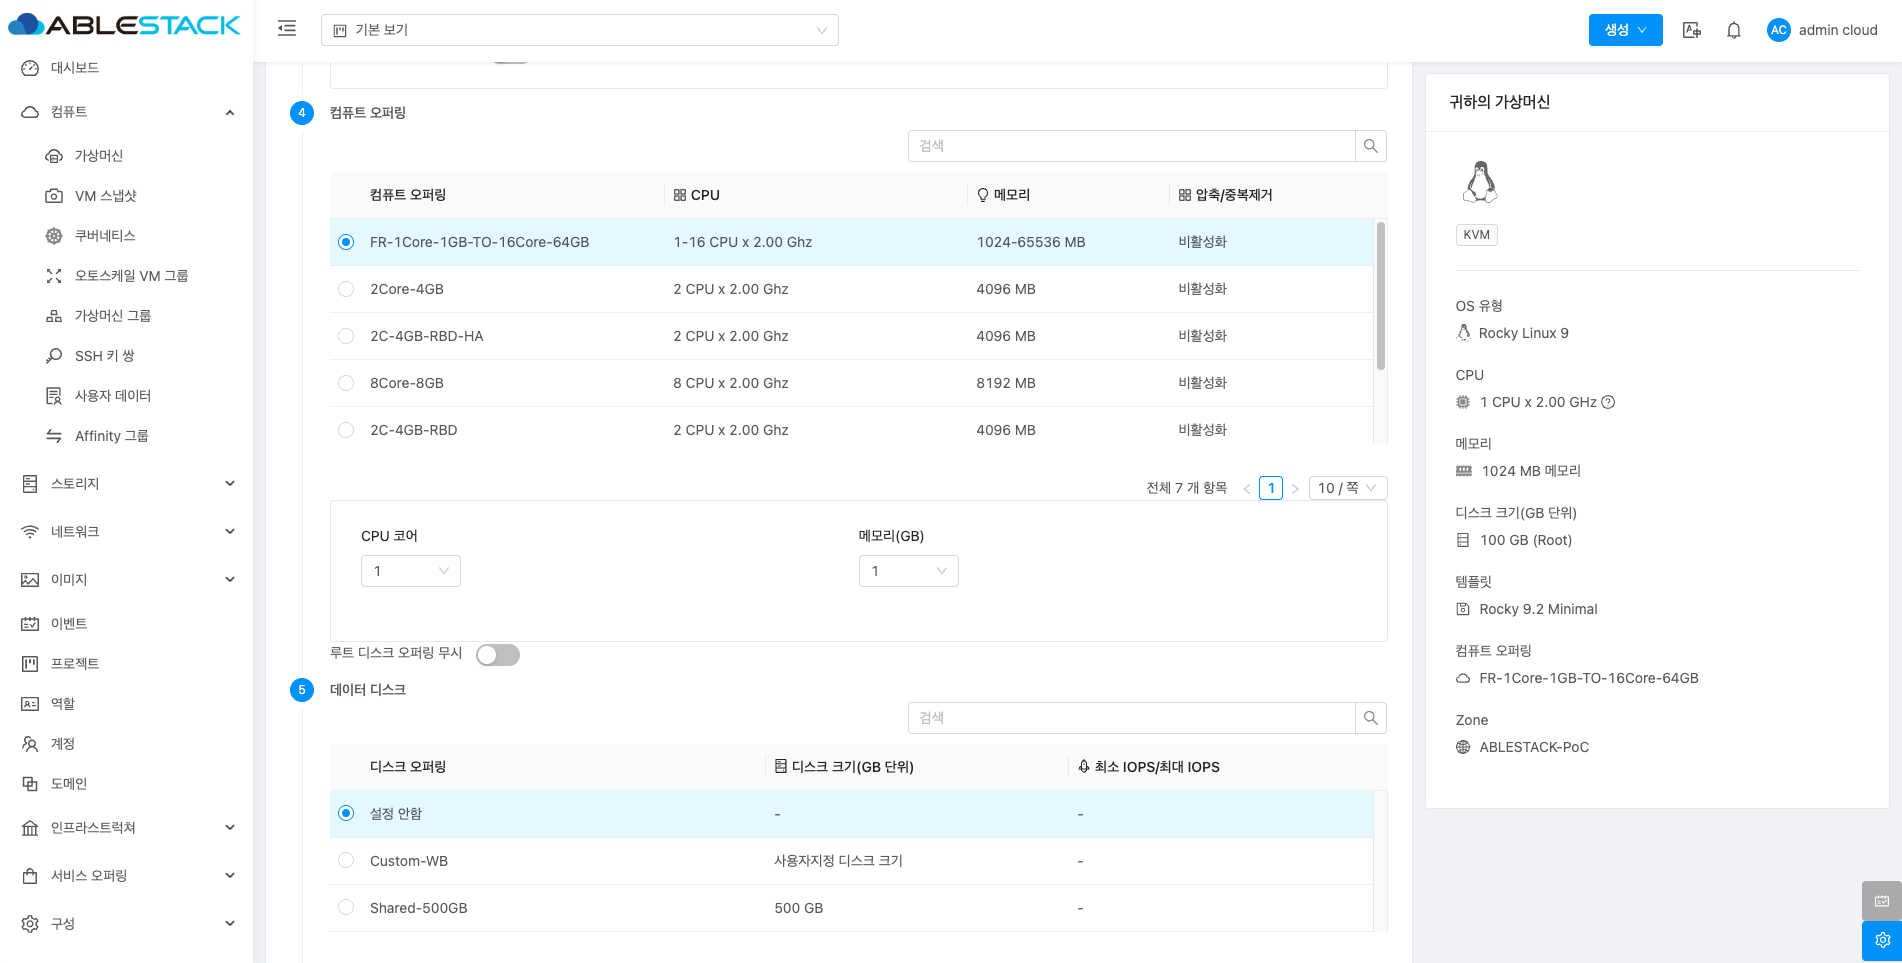Open the 가상머신 menu item

point(99,156)
